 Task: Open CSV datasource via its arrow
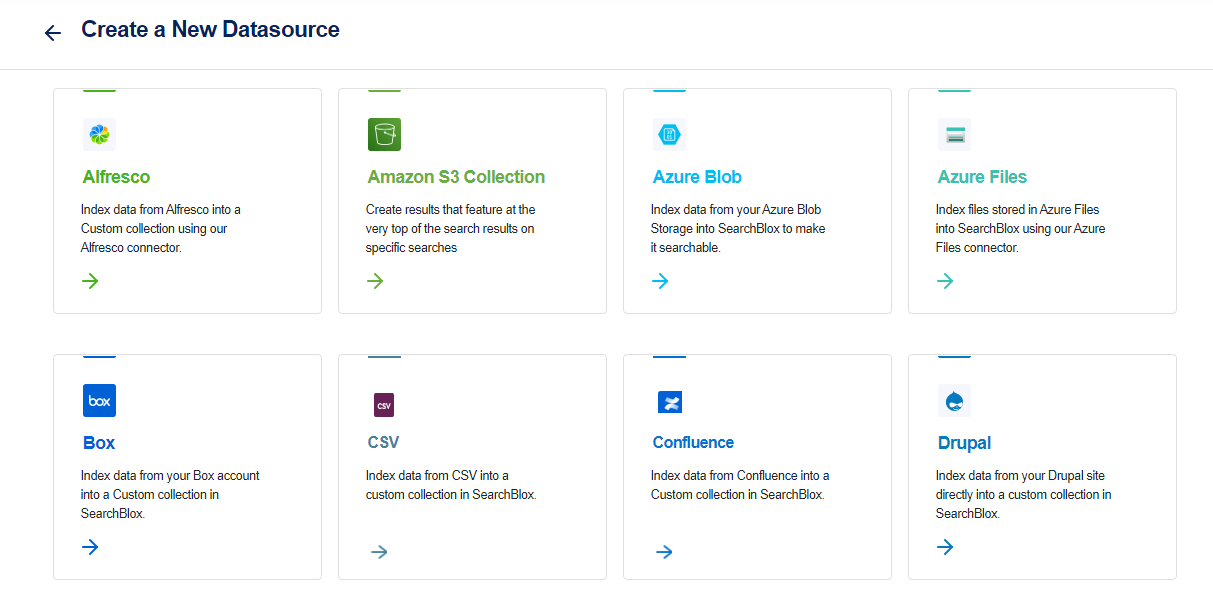point(379,552)
